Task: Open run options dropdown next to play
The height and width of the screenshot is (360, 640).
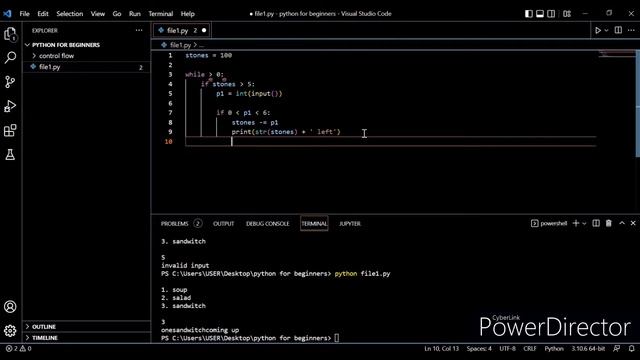Action: [606, 30]
